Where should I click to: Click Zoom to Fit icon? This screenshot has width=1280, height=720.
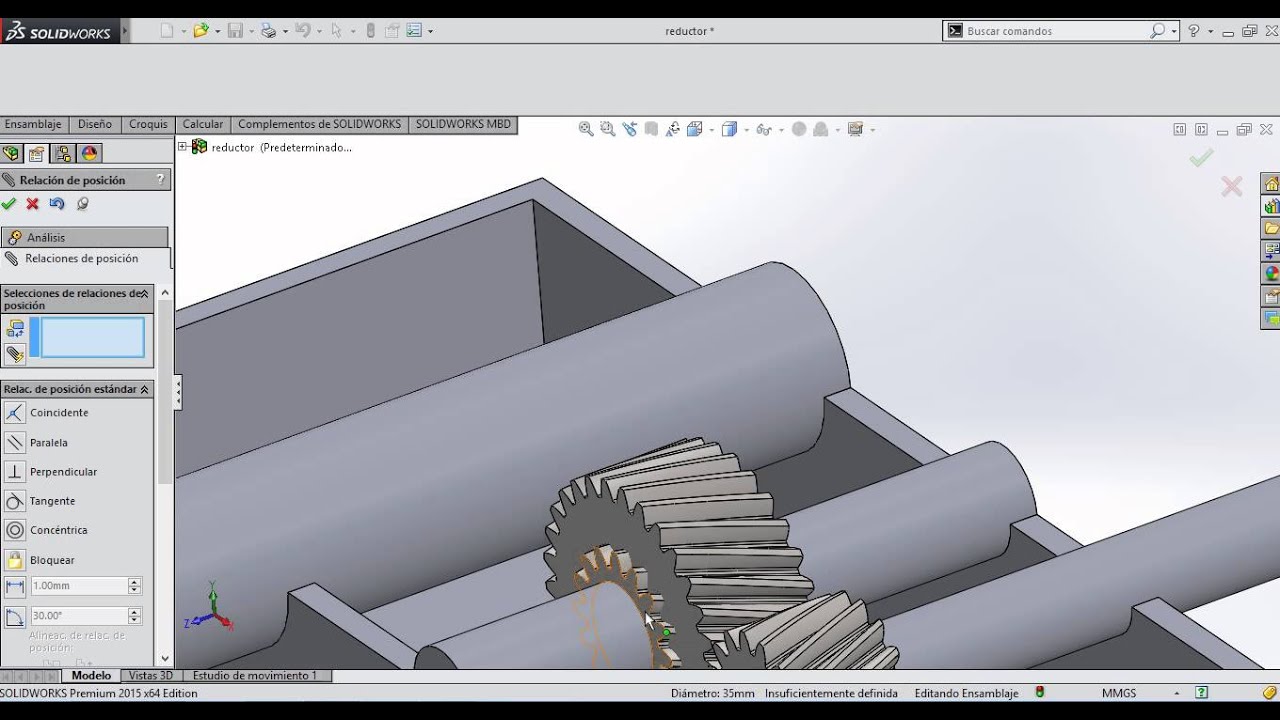(x=586, y=129)
